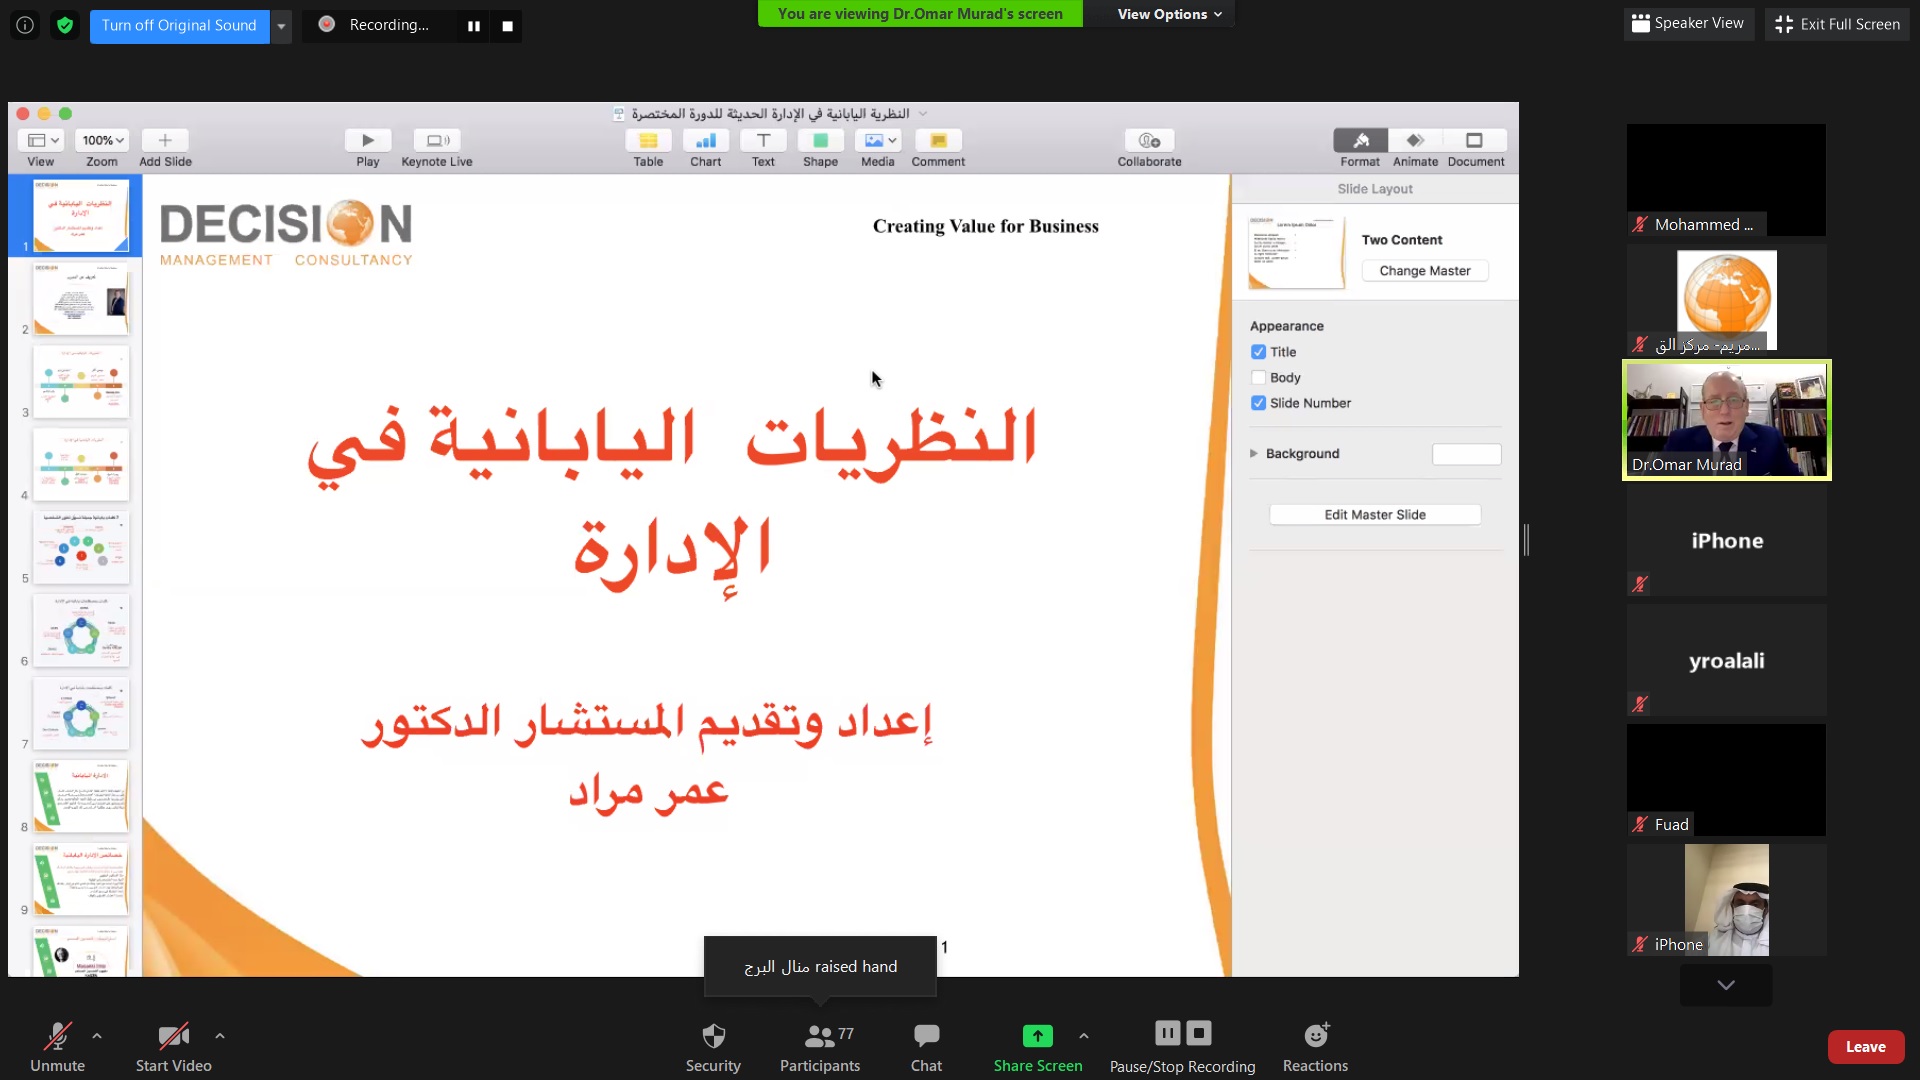
Task: Click Turn off Original Sound button
Action: pyautogui.click(x=179, y=26)
